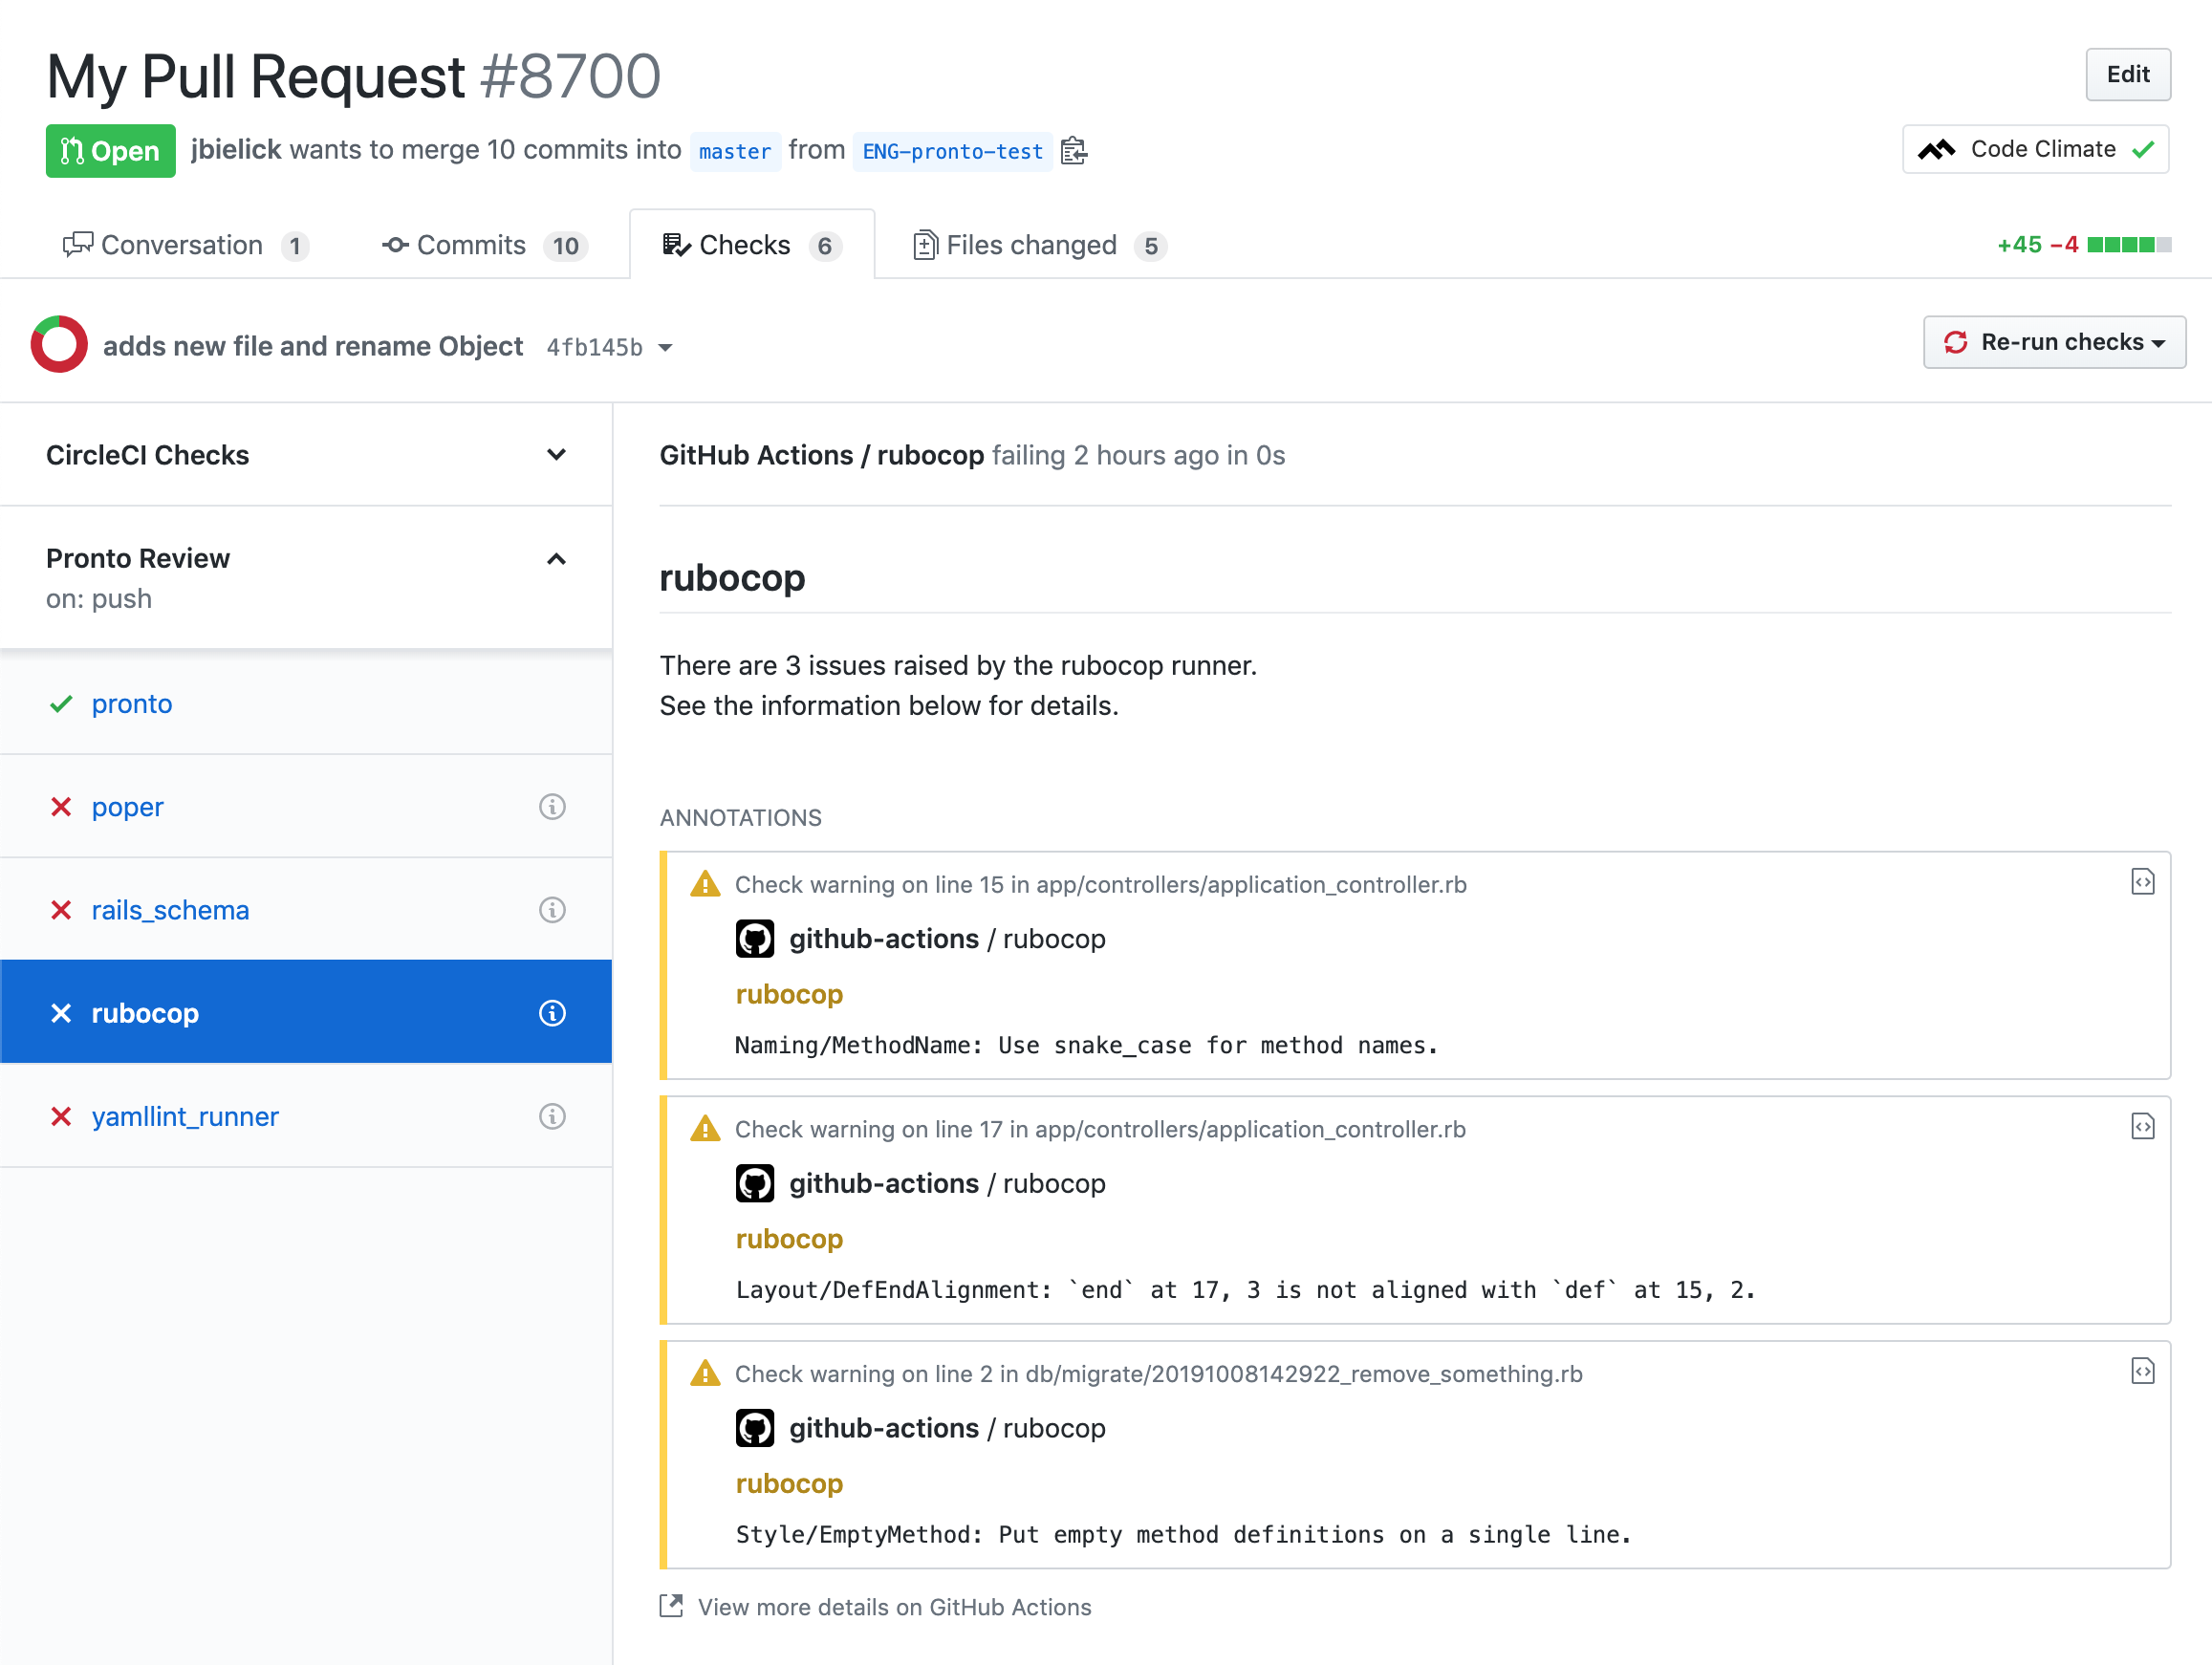This screenshot has height=1665, width=2212.
Task: Collapse the Pronto Review section
Action: (x=556, y=559)
